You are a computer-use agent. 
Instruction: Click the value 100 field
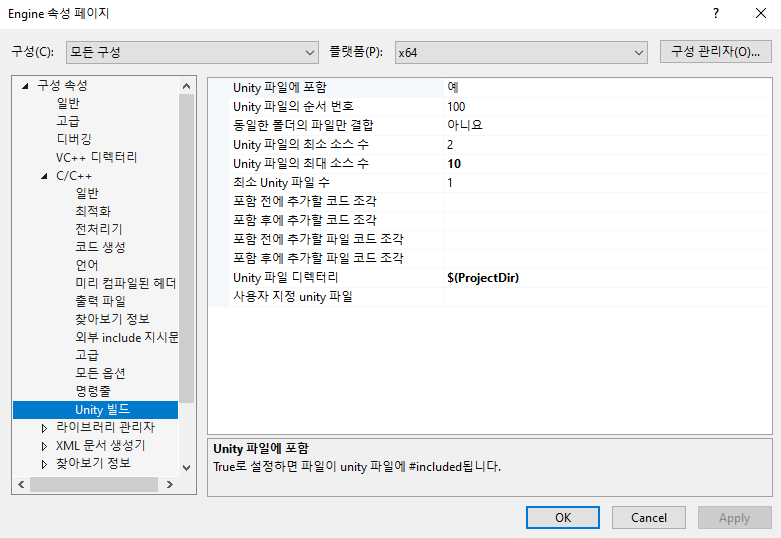click(x=607, y=107)
